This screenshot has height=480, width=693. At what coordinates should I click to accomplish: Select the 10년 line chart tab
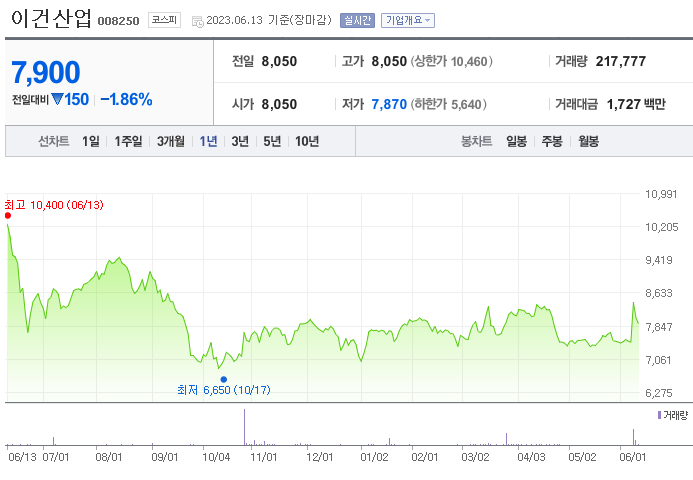click(x=307, y=141)
